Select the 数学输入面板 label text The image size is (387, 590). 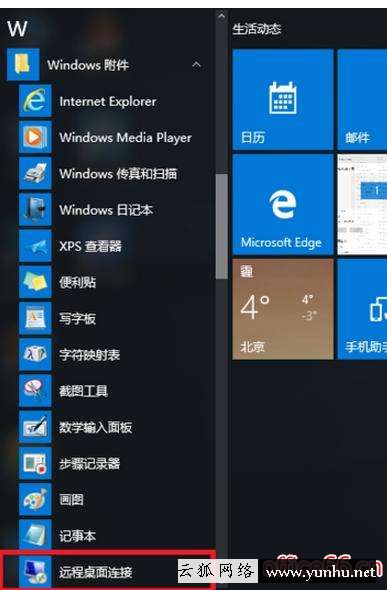coord(96,427)
